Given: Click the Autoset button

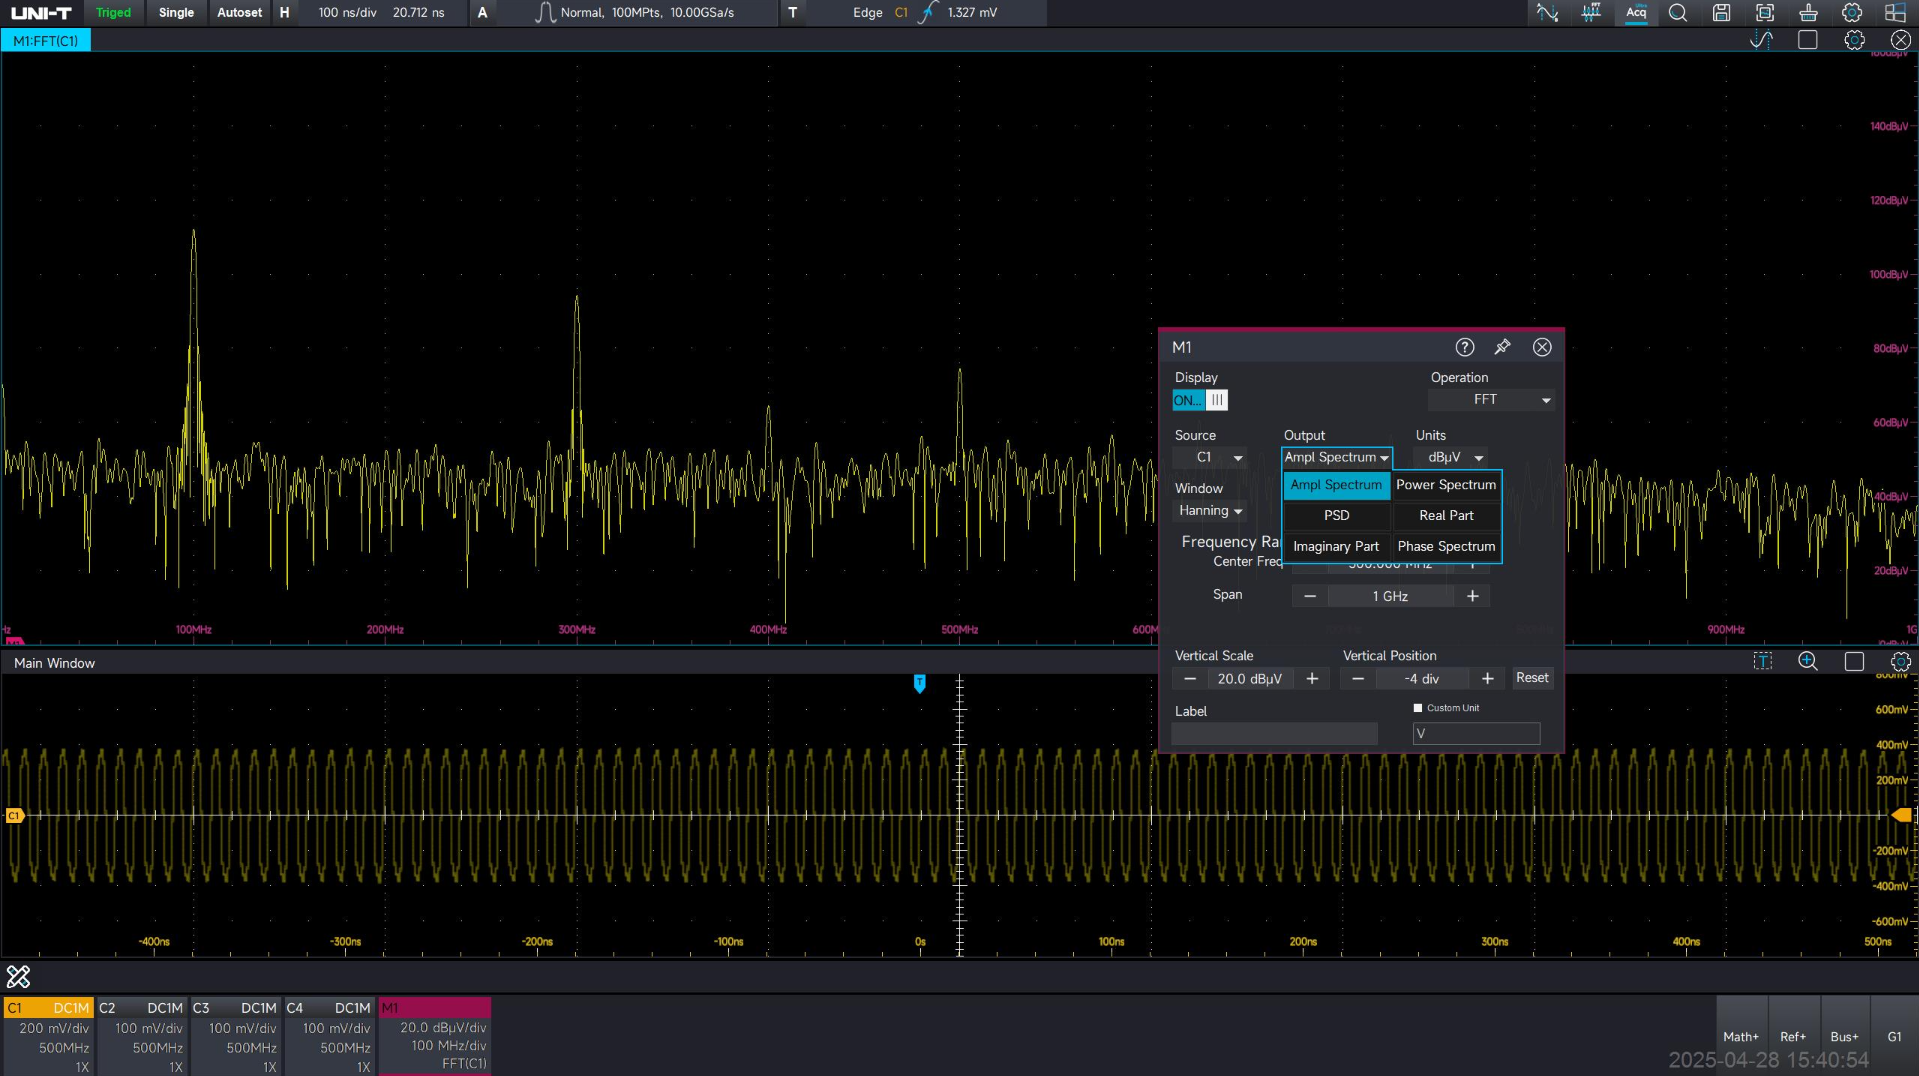Looking at the screenshot, I should coord(239,13).
